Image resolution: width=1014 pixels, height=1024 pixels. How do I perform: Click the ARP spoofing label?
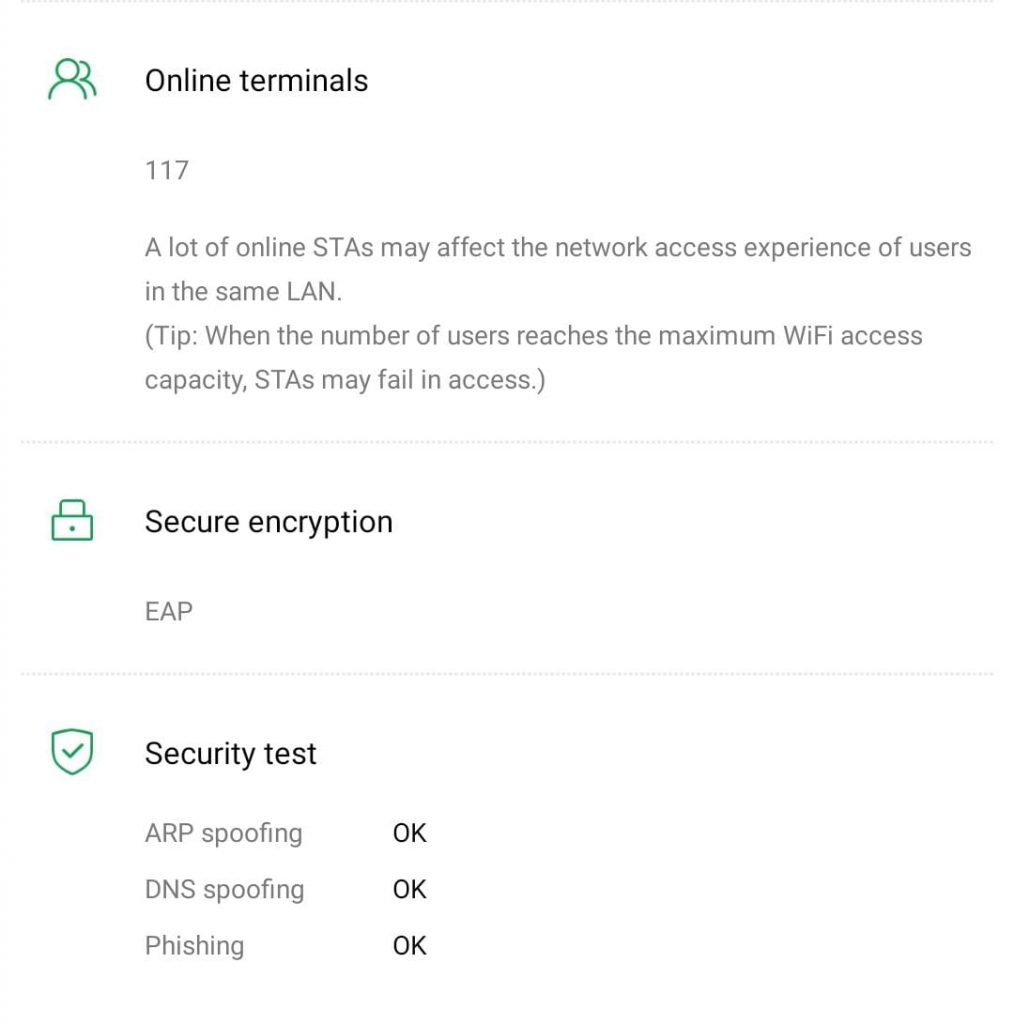click(223, 833)
